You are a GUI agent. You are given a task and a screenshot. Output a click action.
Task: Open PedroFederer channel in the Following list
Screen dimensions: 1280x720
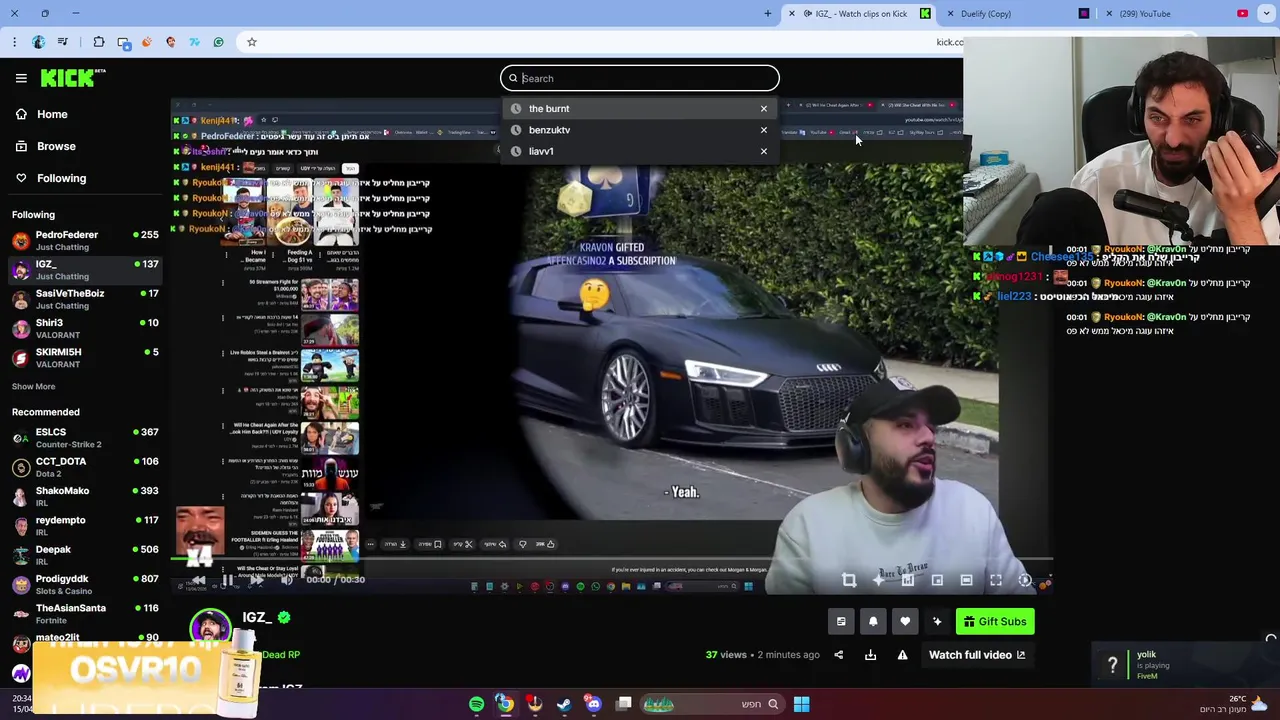pyautogui.click(x=84, y=240)
